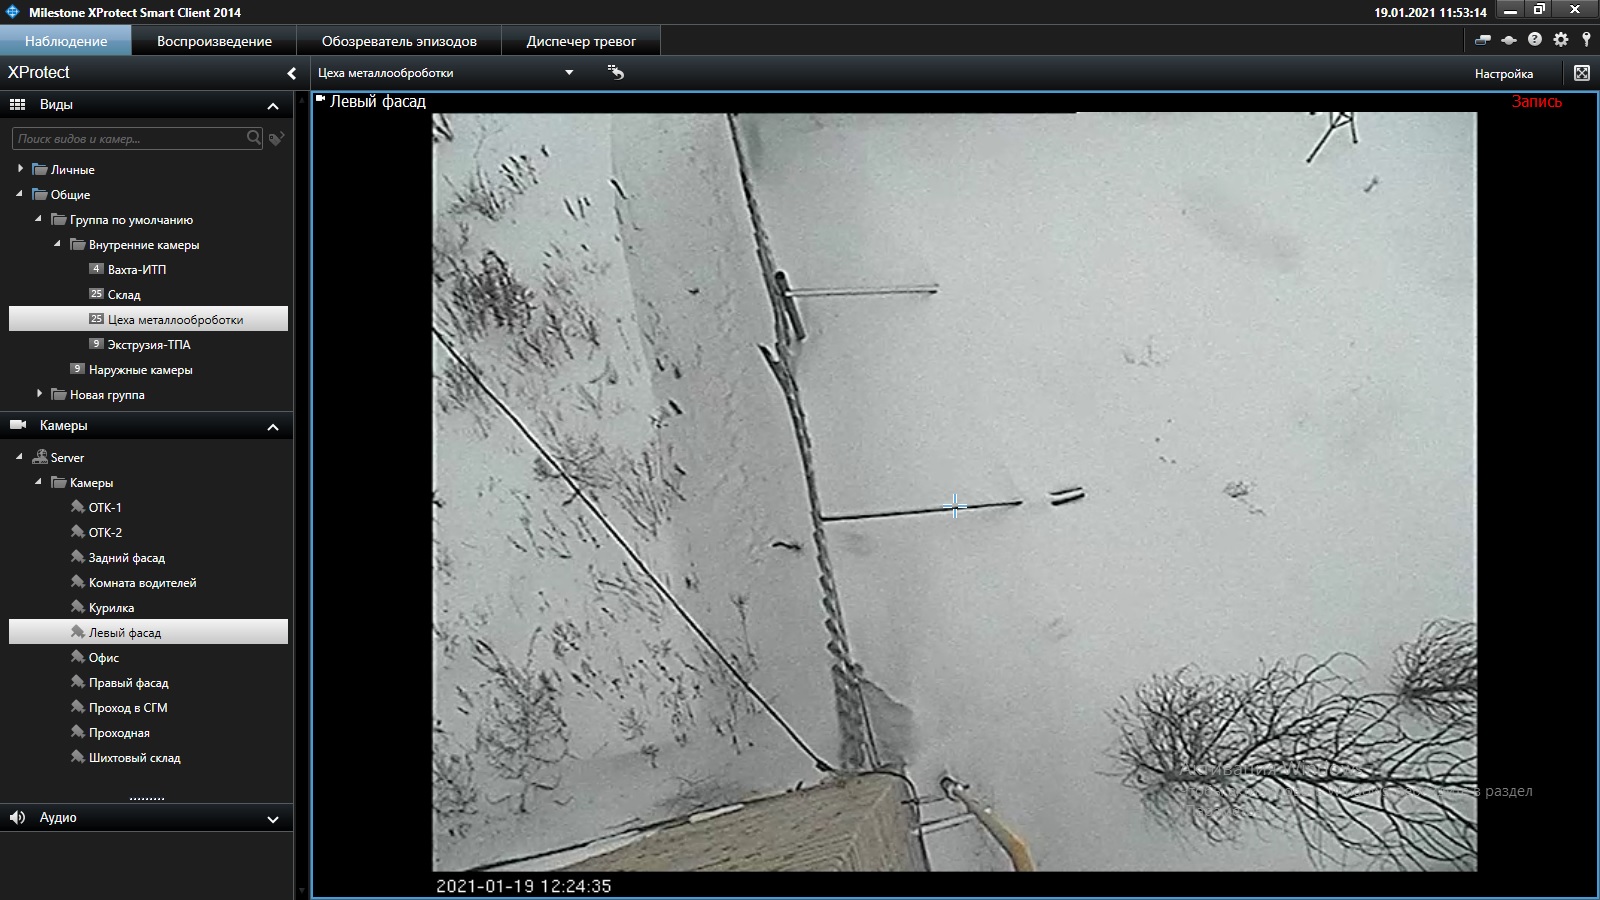Click the Общие folder icon

40,194
